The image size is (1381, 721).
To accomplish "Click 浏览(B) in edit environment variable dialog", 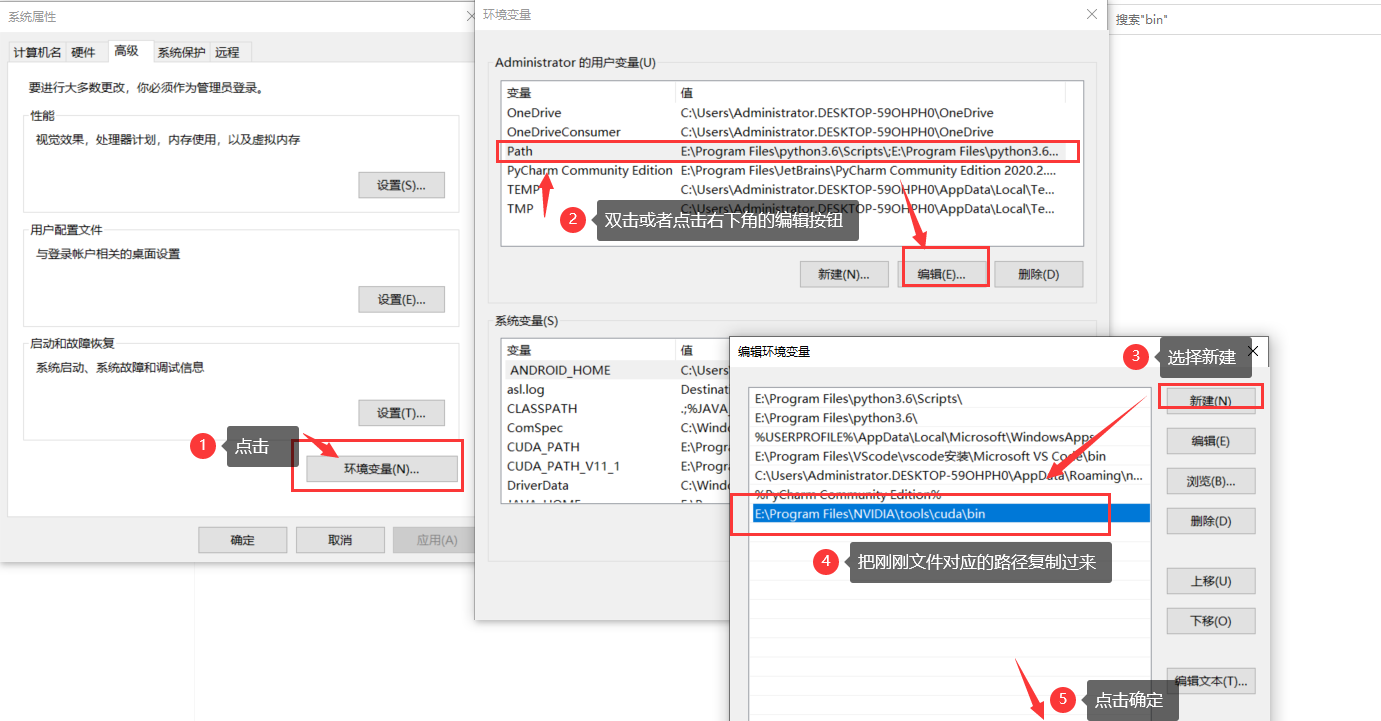I will pyautogui.click(x=1210, y=480).
